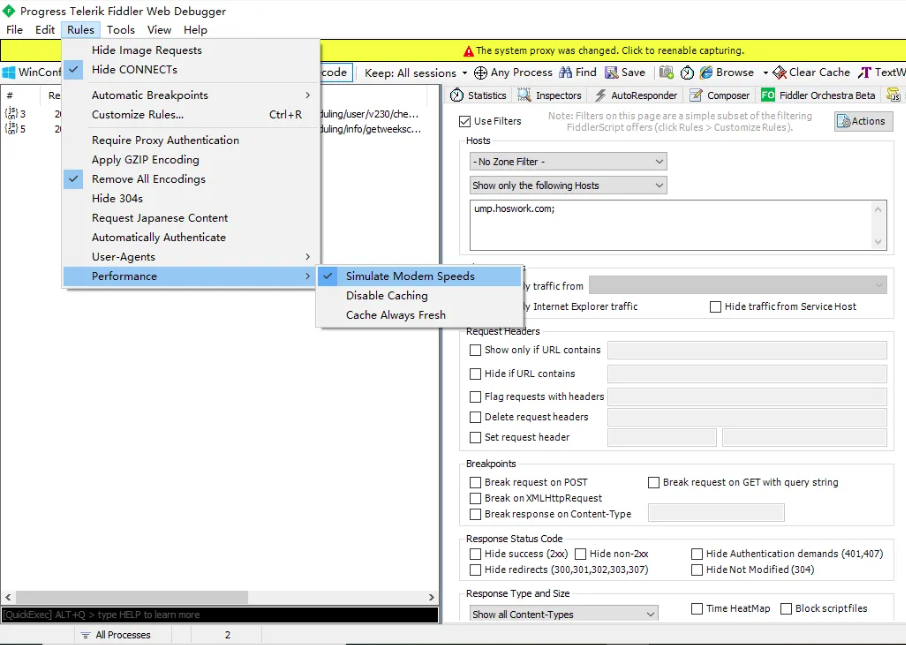
Task: Click the QuickExec command input box
Action: click(x=219, y=615)
